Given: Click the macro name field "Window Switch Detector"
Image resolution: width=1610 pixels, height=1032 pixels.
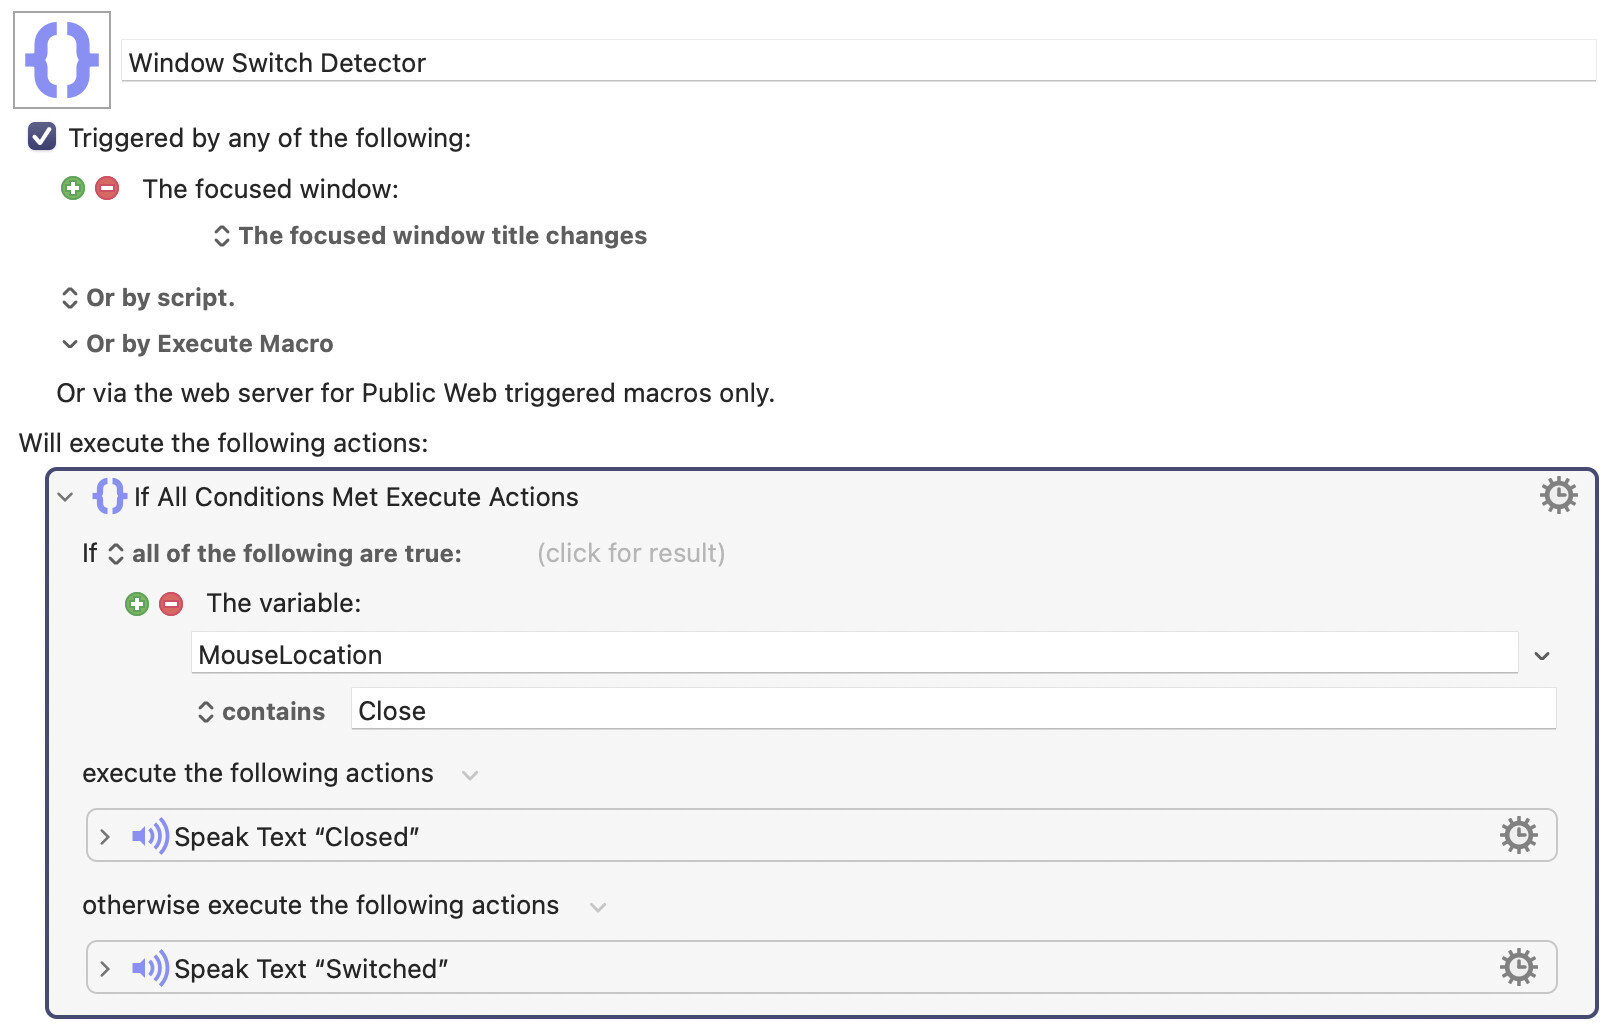Looking at the screenshot, I should click(x=859, y=62).
